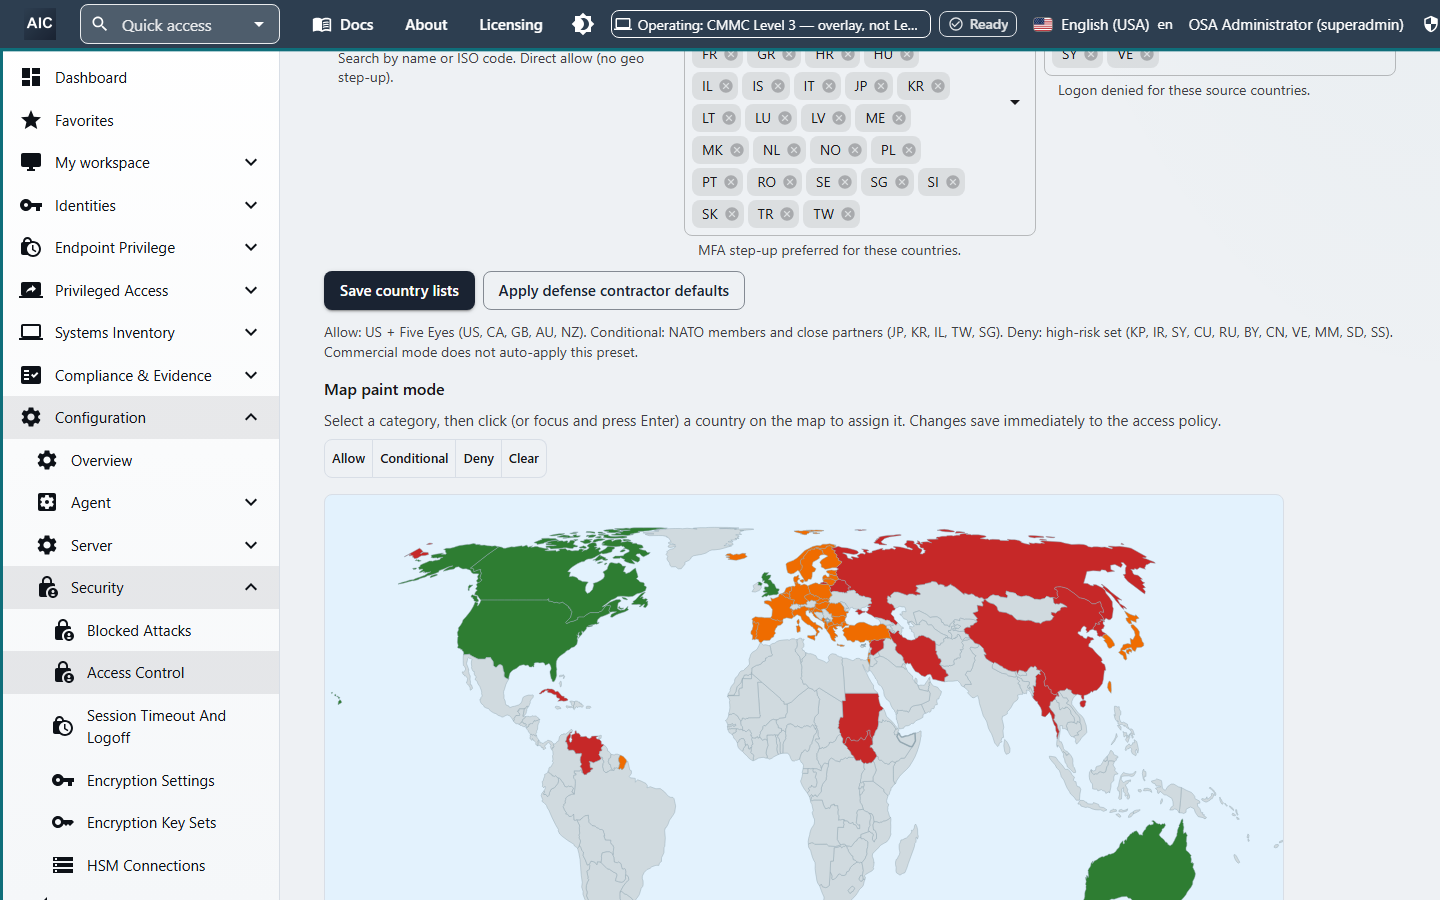
Task: Select the Allow paint mode
Action: click(349, 458)
